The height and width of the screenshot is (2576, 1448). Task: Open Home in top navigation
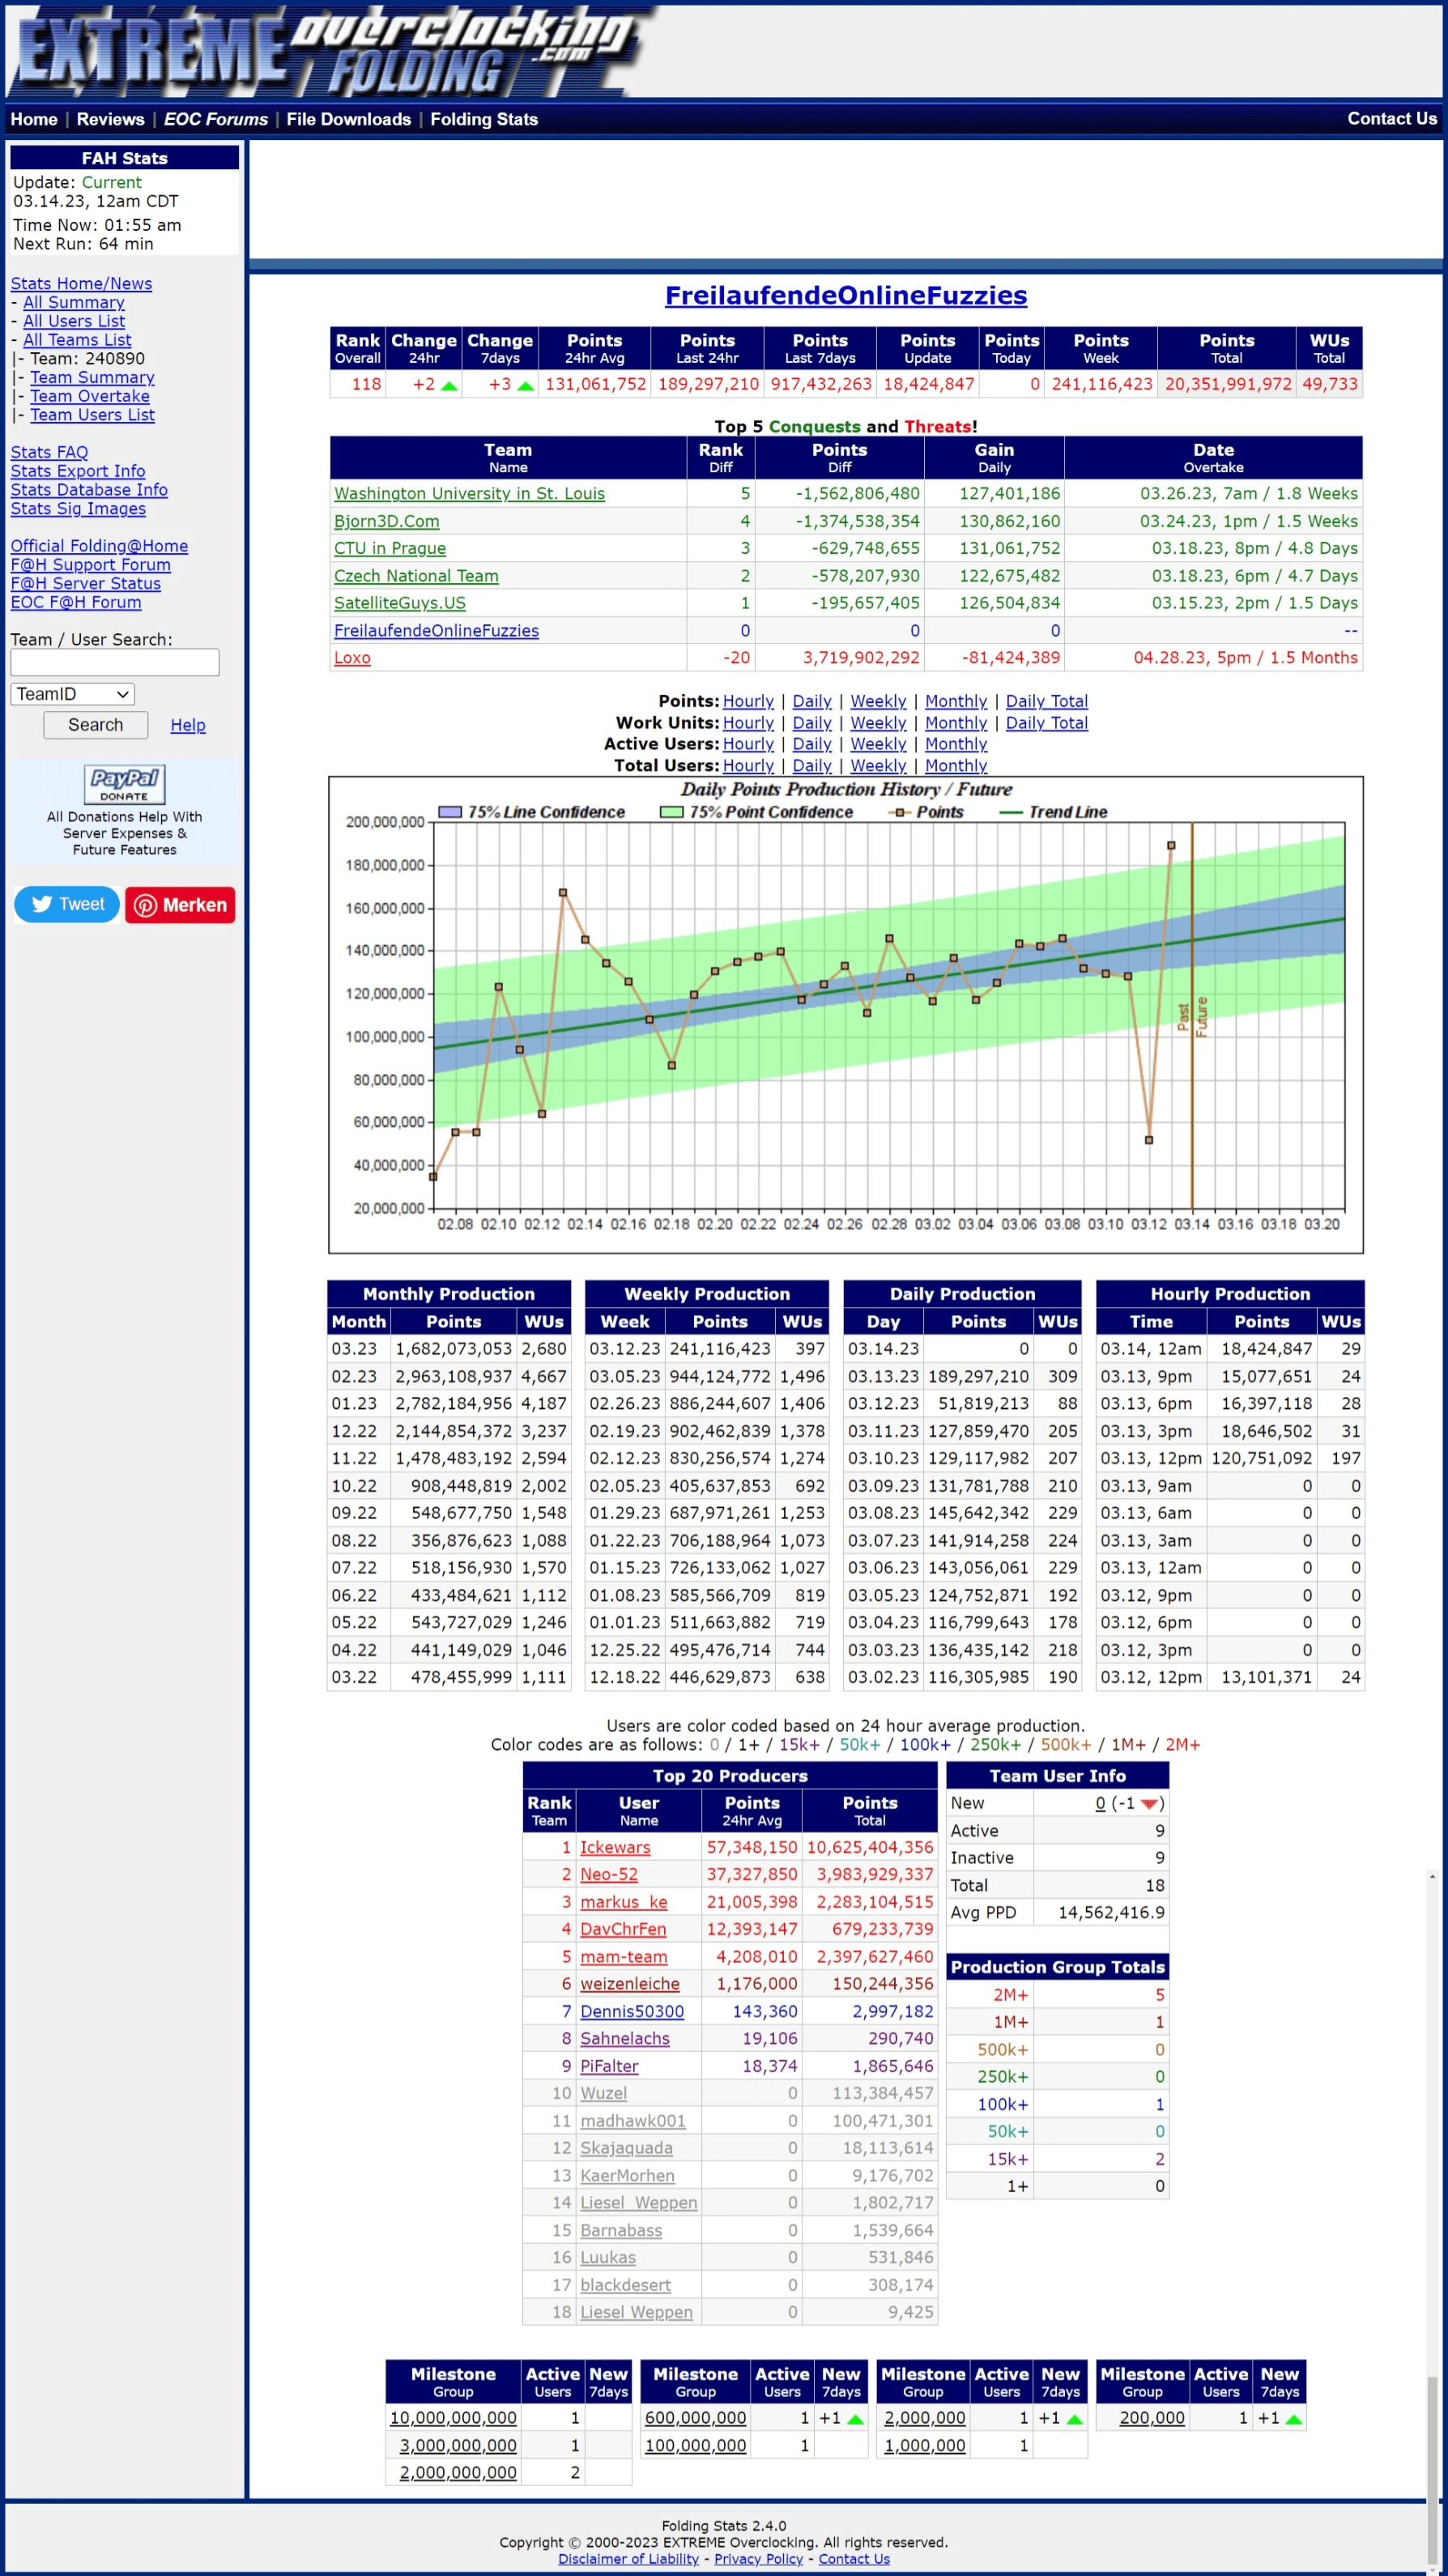[34, 119]
